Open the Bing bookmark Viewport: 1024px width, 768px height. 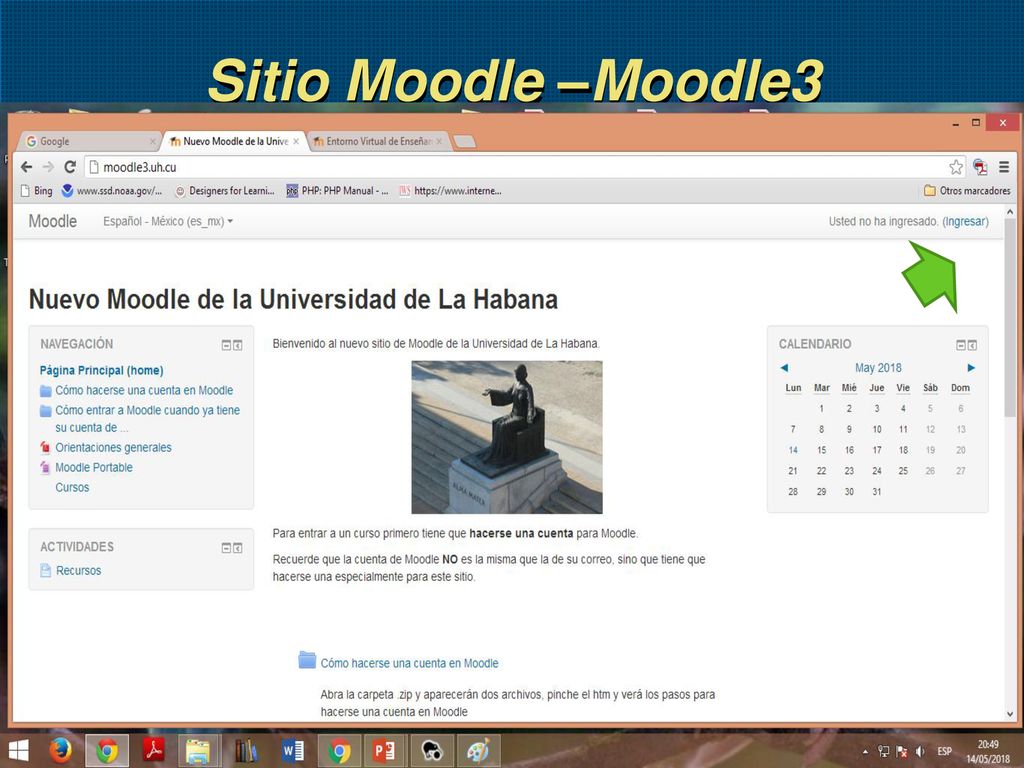coord(37,191)
